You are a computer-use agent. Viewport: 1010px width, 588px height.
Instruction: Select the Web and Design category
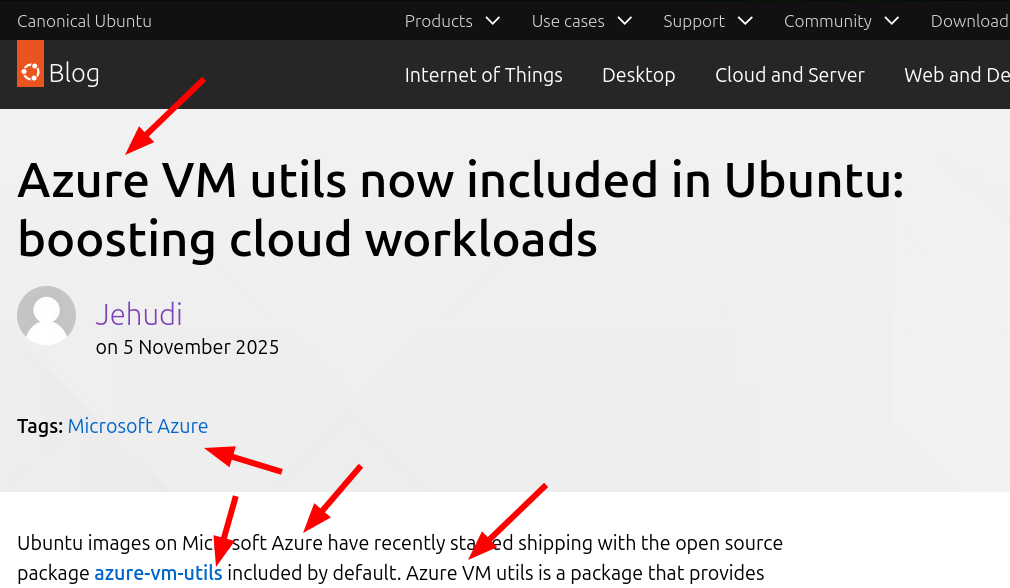956,75
